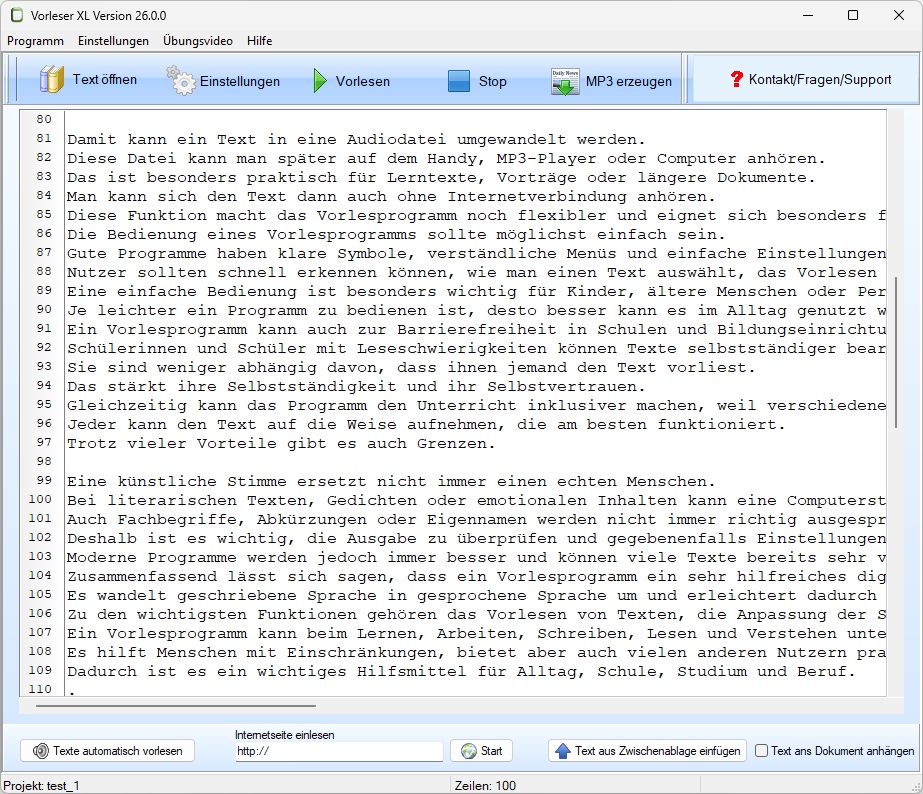
Task: Click the horizontal scrollbar thumb below text
Action: (175, 705)
